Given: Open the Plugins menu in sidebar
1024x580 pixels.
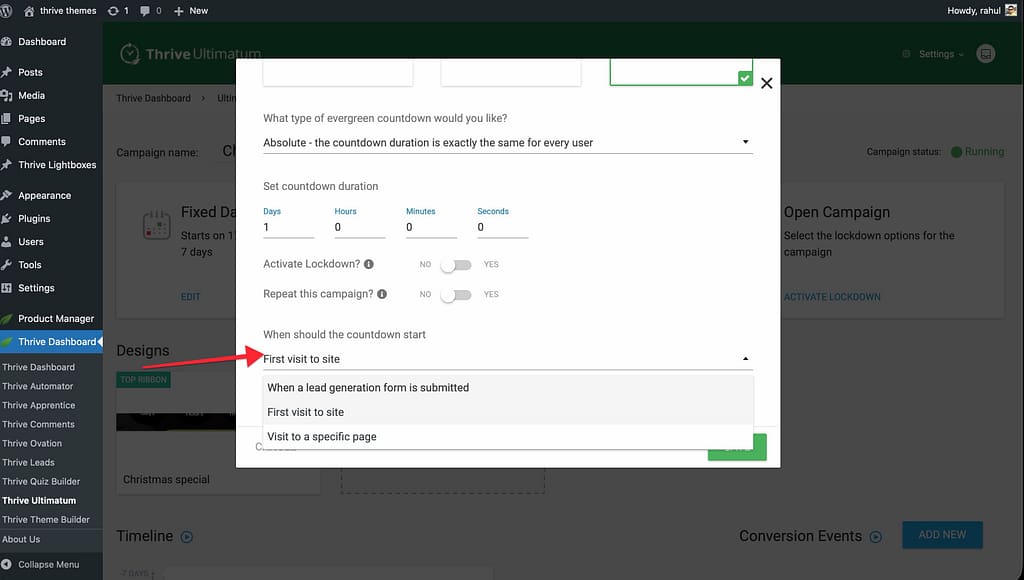Looking at the screenshot, I should (34, 218).
